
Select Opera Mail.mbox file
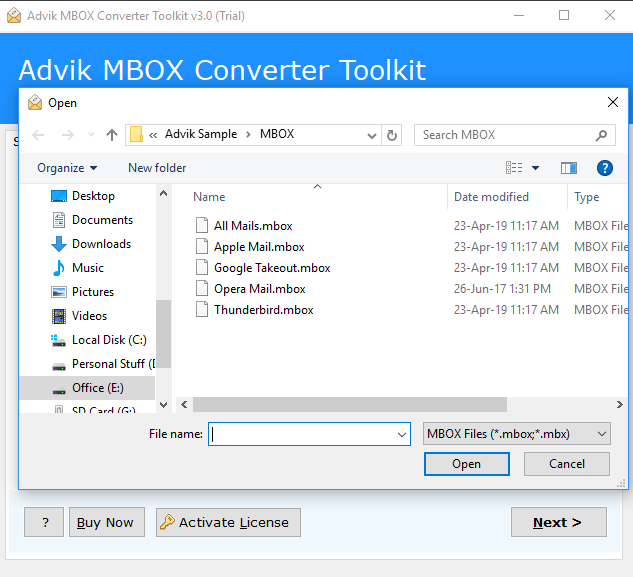pos(259,289)
